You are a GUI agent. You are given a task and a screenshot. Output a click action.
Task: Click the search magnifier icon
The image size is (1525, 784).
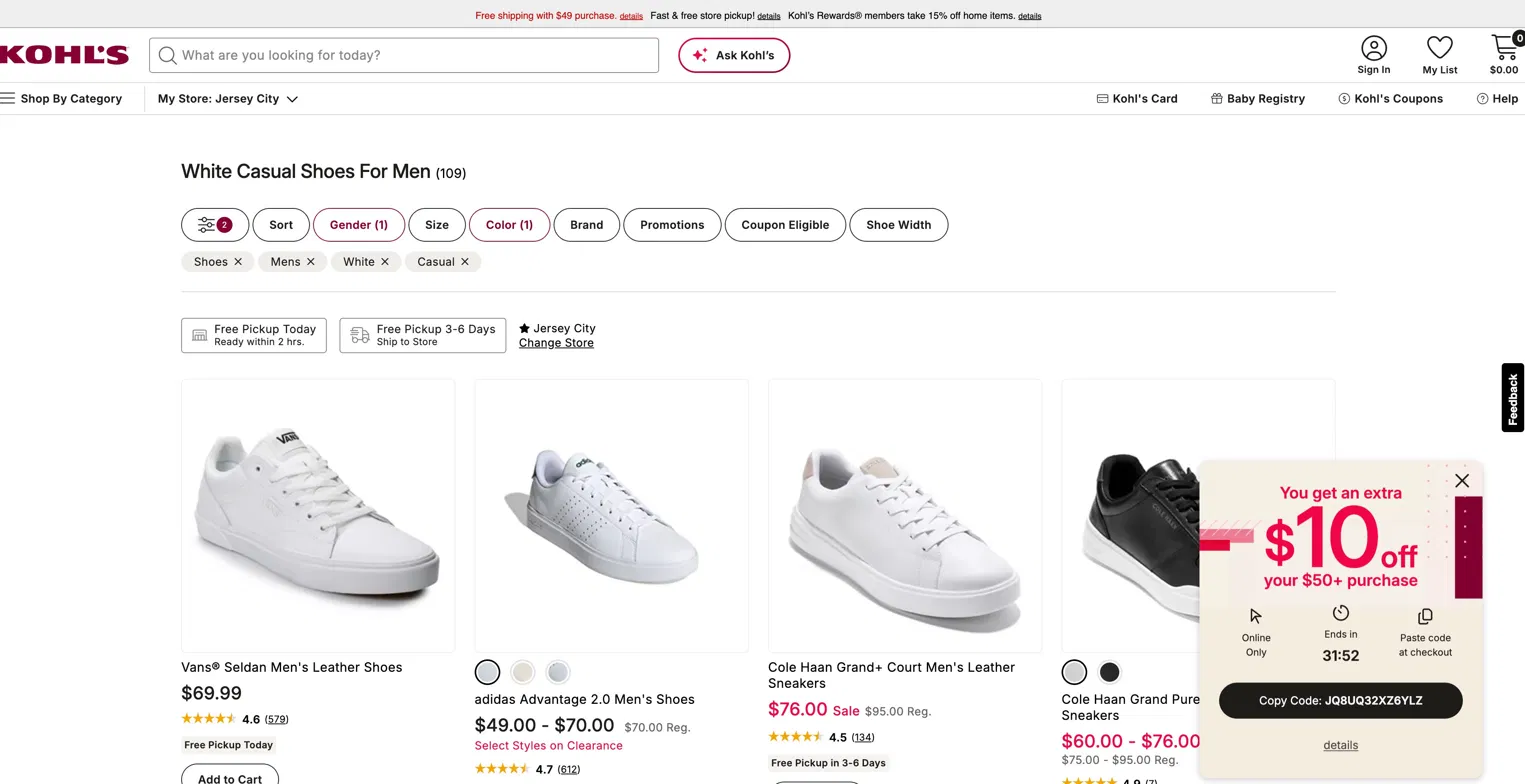167,55
